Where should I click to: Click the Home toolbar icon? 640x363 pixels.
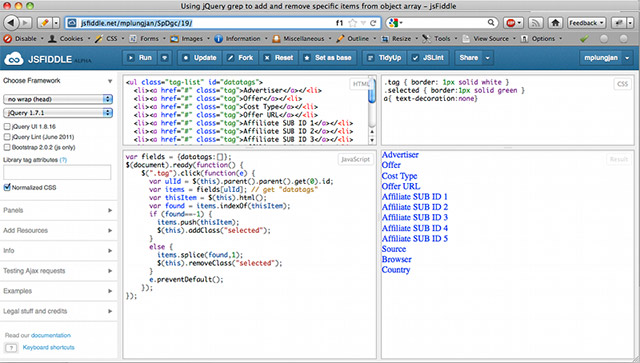[x=555, y=23]
